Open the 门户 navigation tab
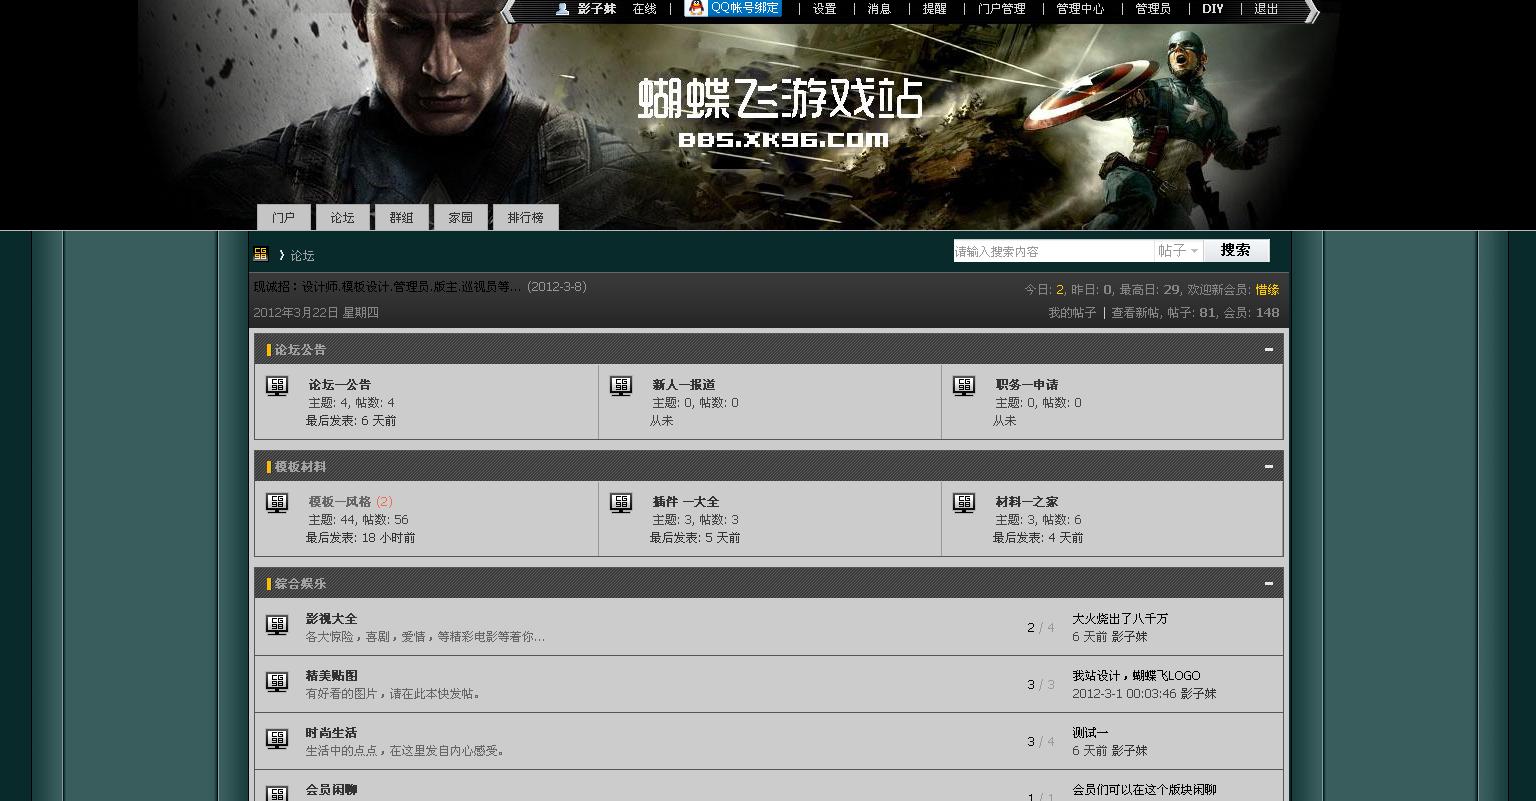Image resolution: width=1536 pixels, height=801 pixels. pos(284,217)
